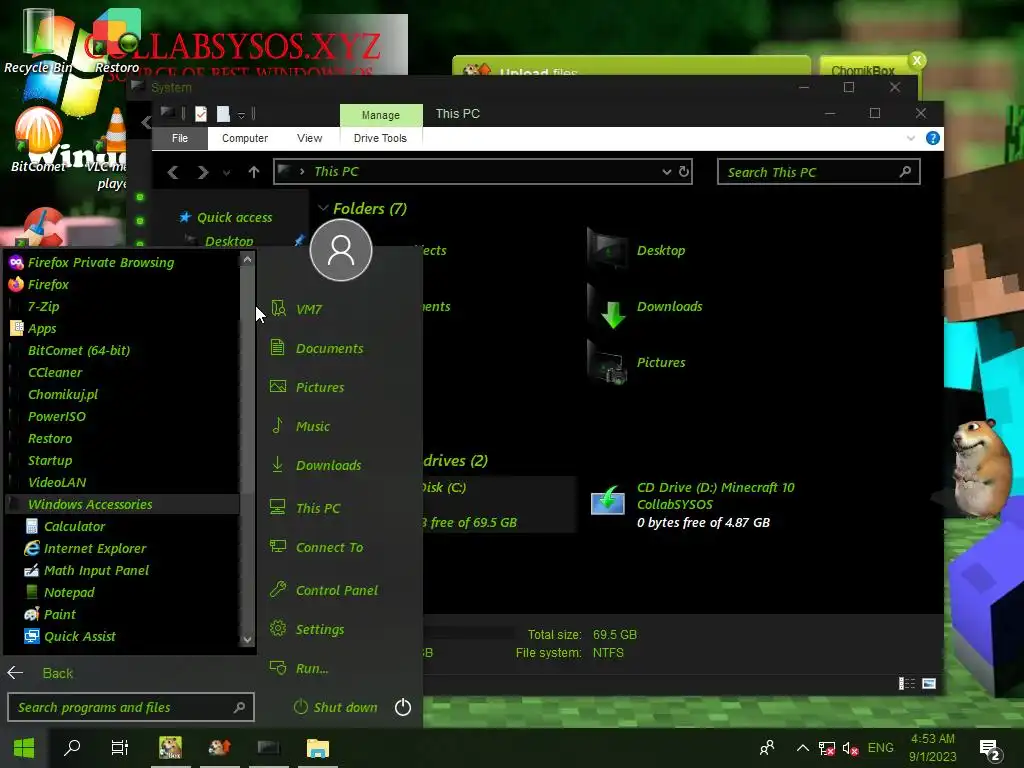Click the user account picture in start menu

click(341, 250)
